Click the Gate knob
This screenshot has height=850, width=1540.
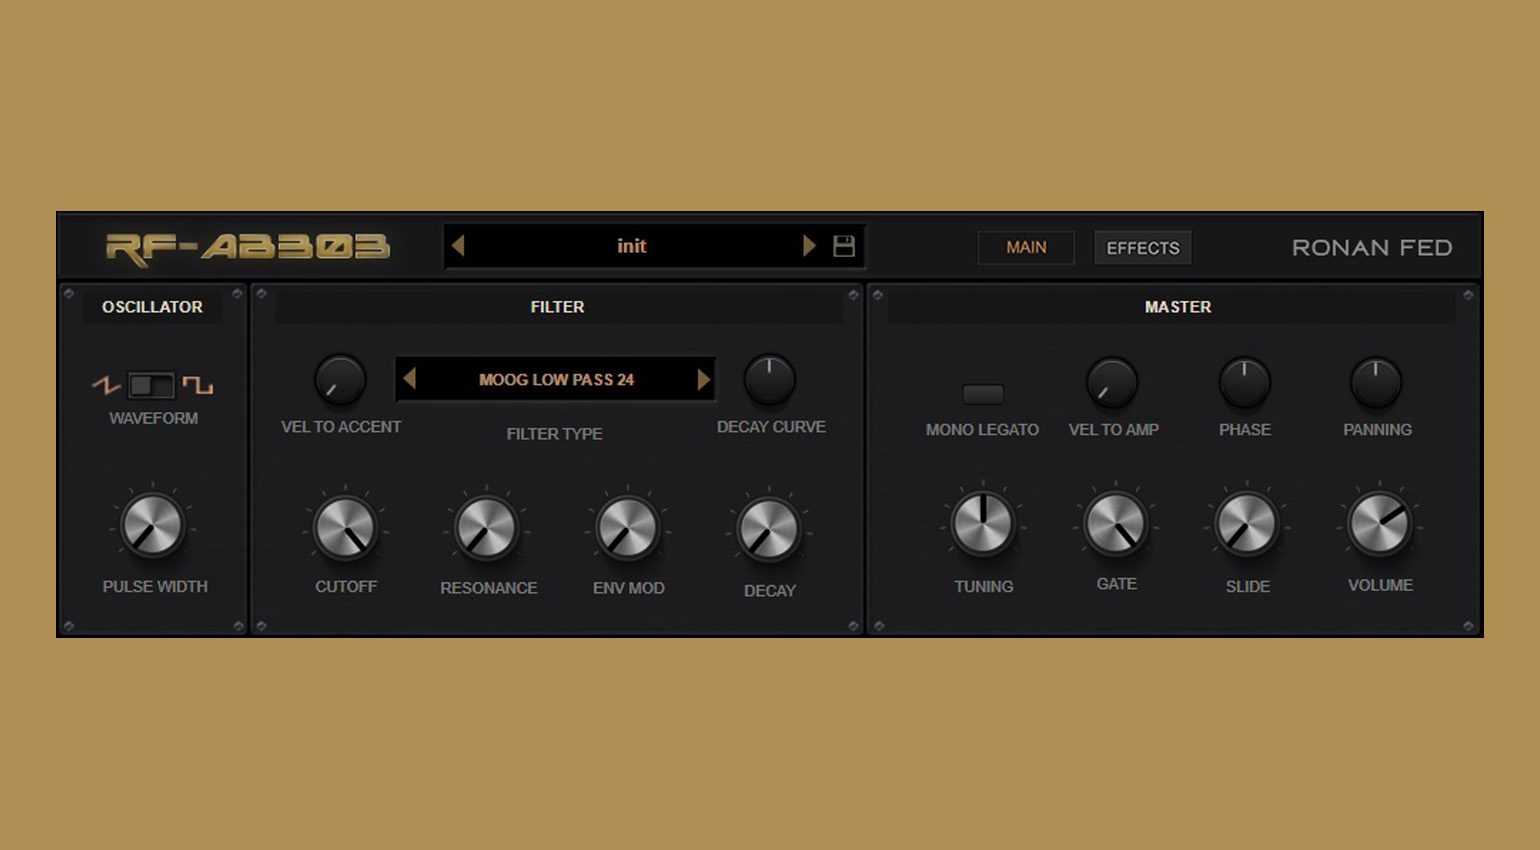1115,524
